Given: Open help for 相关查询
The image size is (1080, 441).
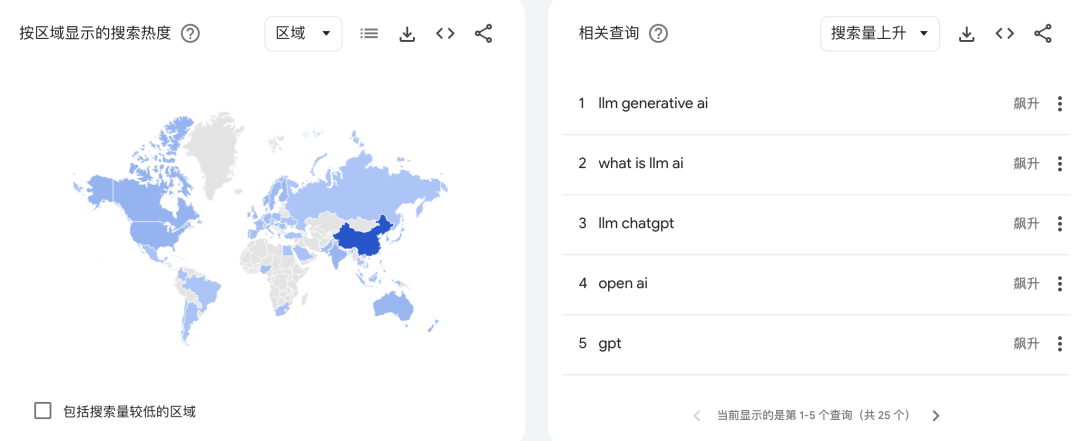Looking at the screenshot, I should pyautogui.click(x=658, y=33).
